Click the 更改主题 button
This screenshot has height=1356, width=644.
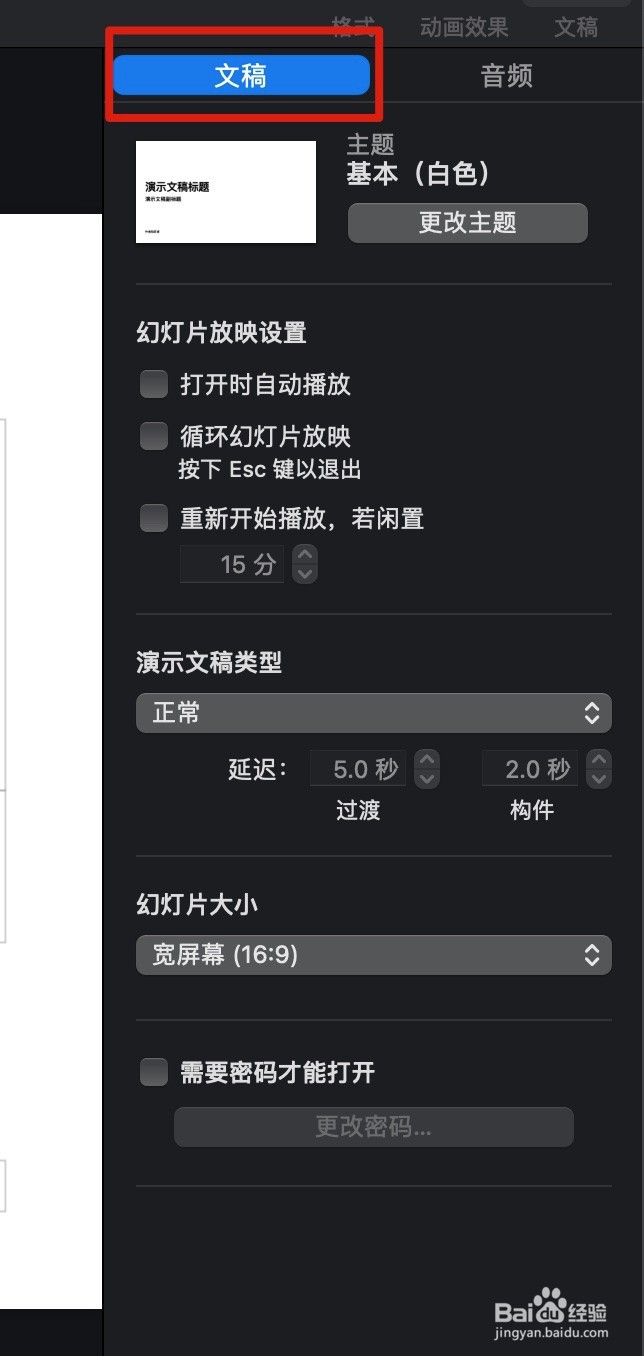tap(467, 223)
